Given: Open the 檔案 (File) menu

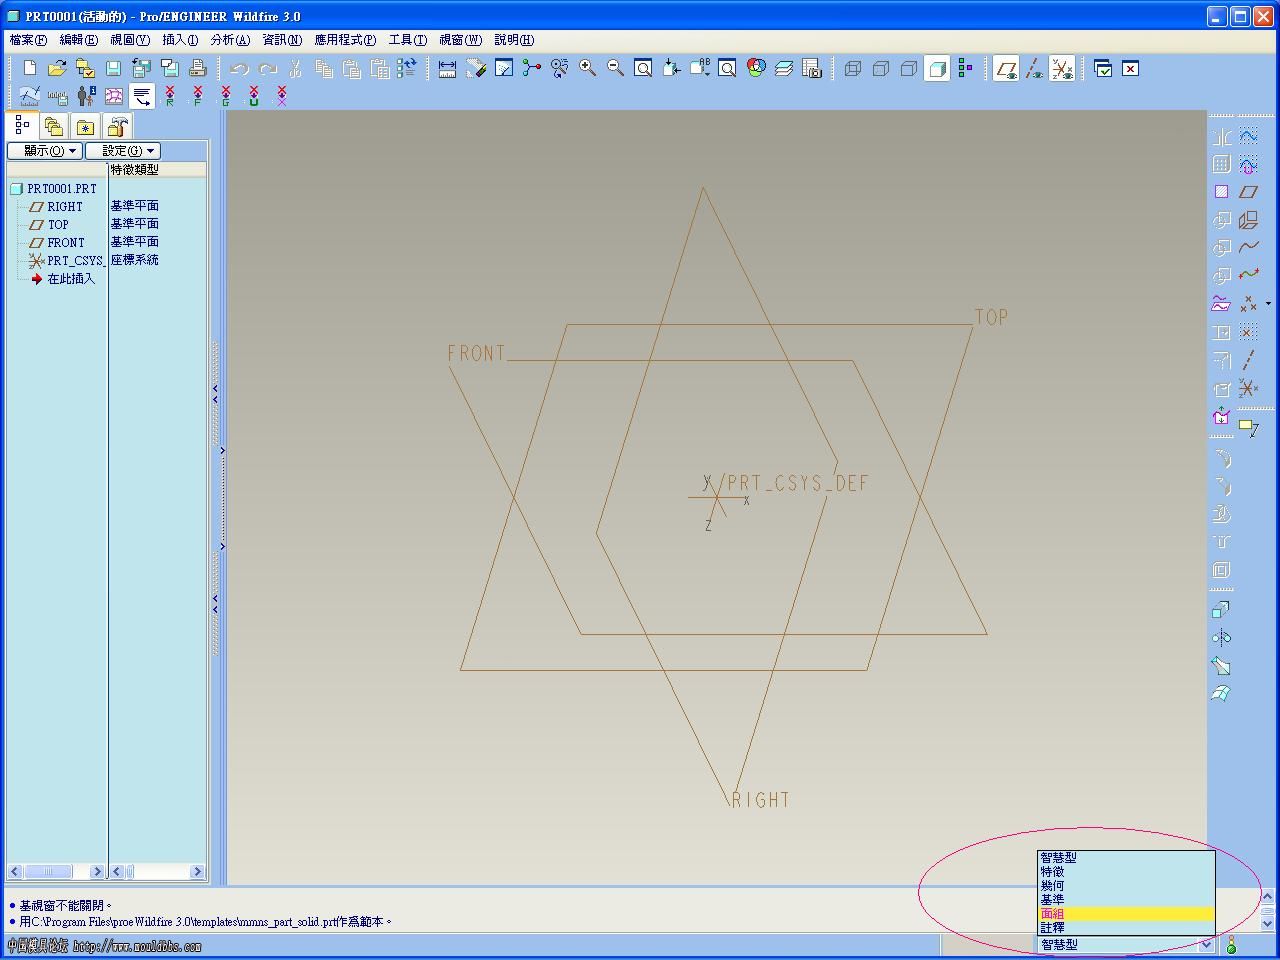Looking at the screenshot, I should [x=28, y=40].
